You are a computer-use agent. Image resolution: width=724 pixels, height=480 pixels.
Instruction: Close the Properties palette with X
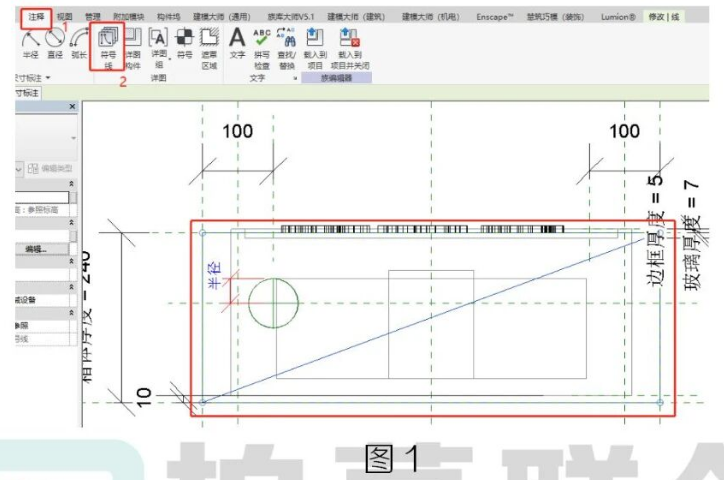(72, 107)
